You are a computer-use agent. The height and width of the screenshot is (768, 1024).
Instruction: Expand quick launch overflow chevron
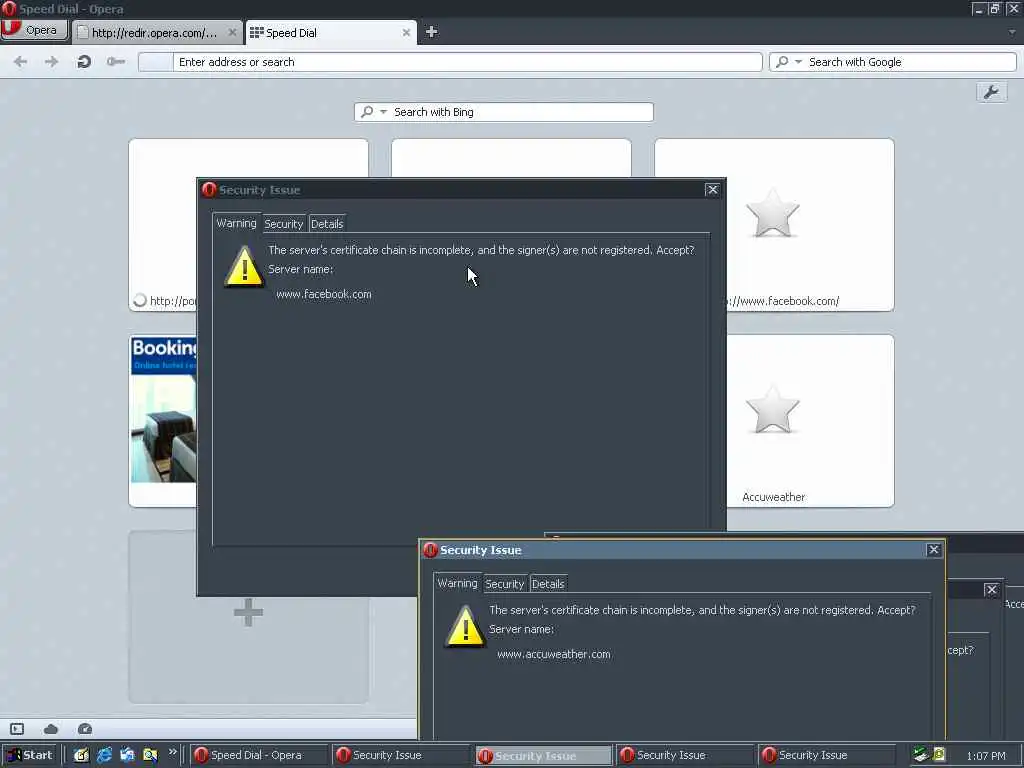pyautogui.click(x=172, y=752)
